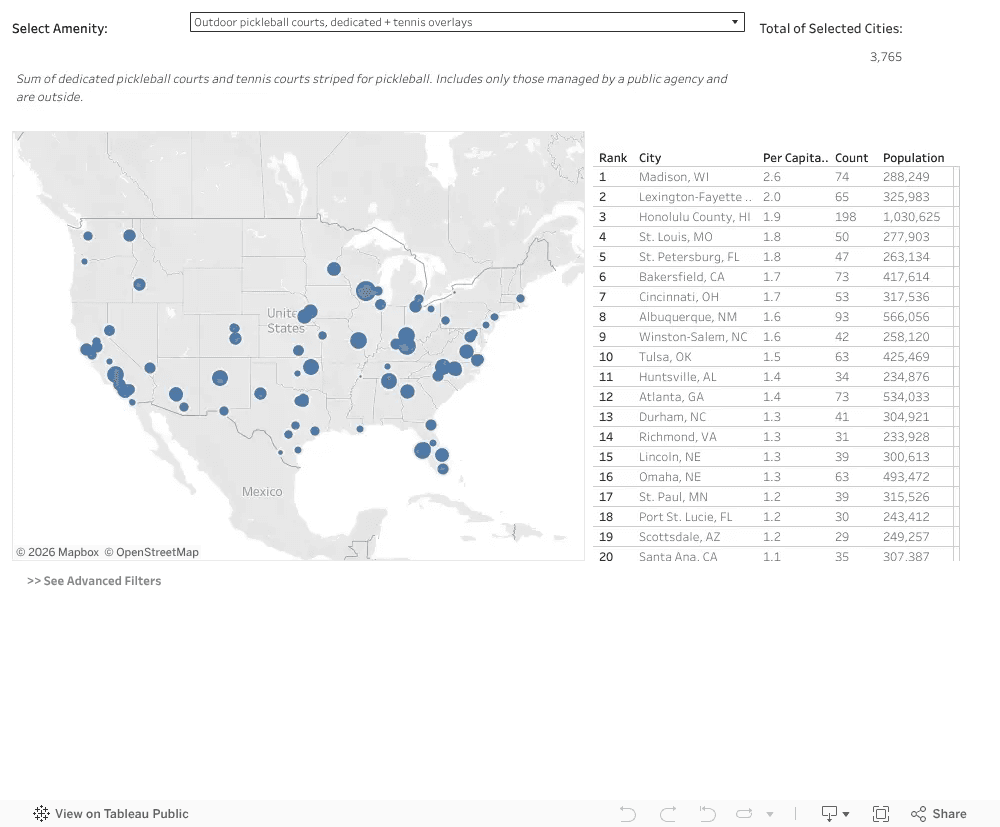This screenshot has height=827, width=1000.
Task: Open the Select Amenity dropdown
Action: pyautogui.click(x=467, y=22)
